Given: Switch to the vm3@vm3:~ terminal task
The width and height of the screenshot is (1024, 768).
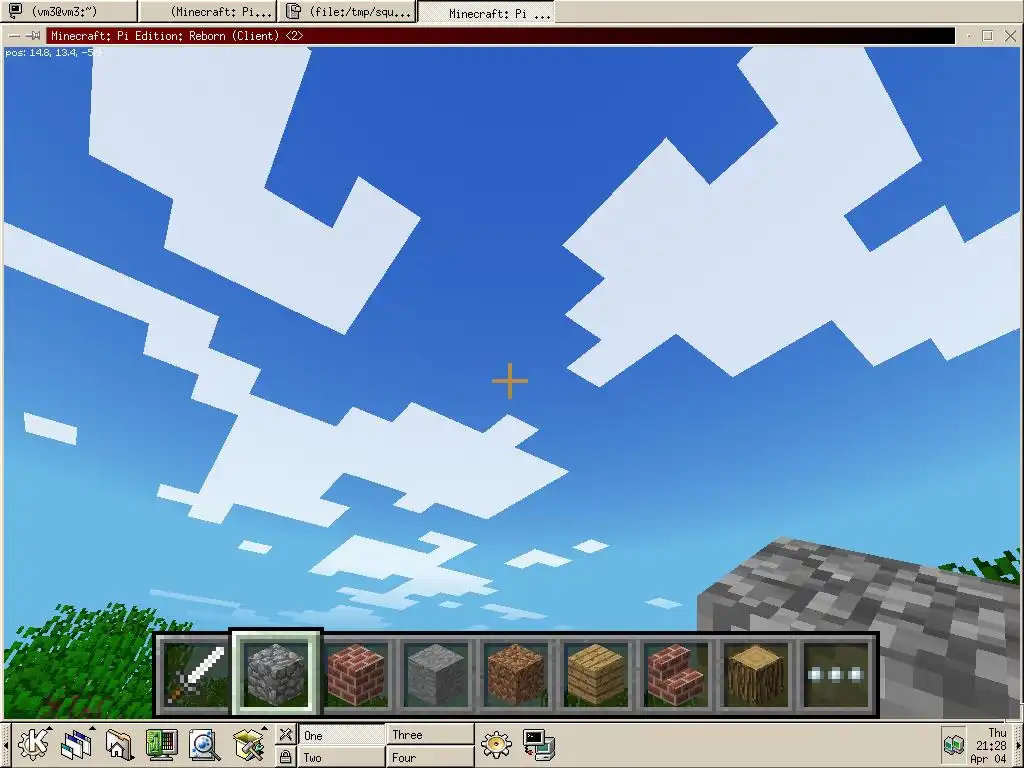Looking at the screenshot, I should (69, 11).
